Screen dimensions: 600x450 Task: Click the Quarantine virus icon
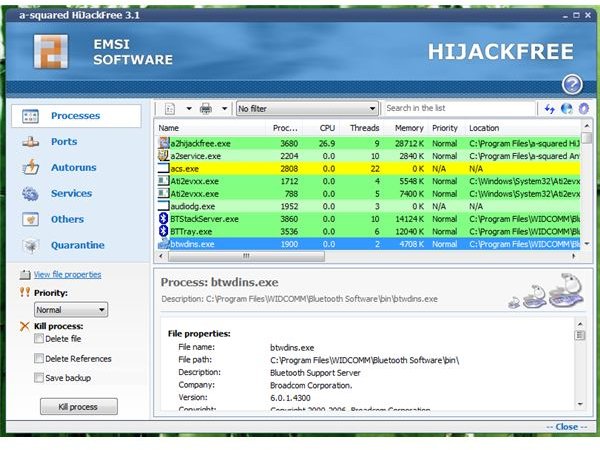[31, 246]
